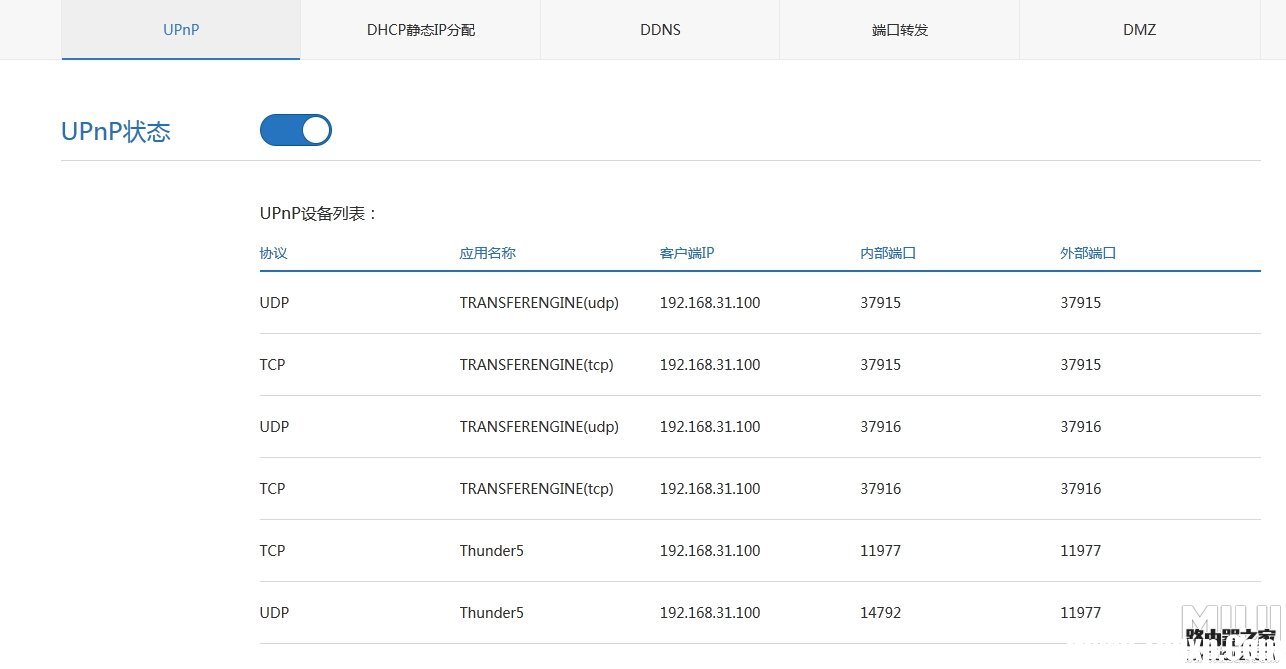Select TRANSFERENGINE(tcp) entry with port 37916

pos(536,489)
